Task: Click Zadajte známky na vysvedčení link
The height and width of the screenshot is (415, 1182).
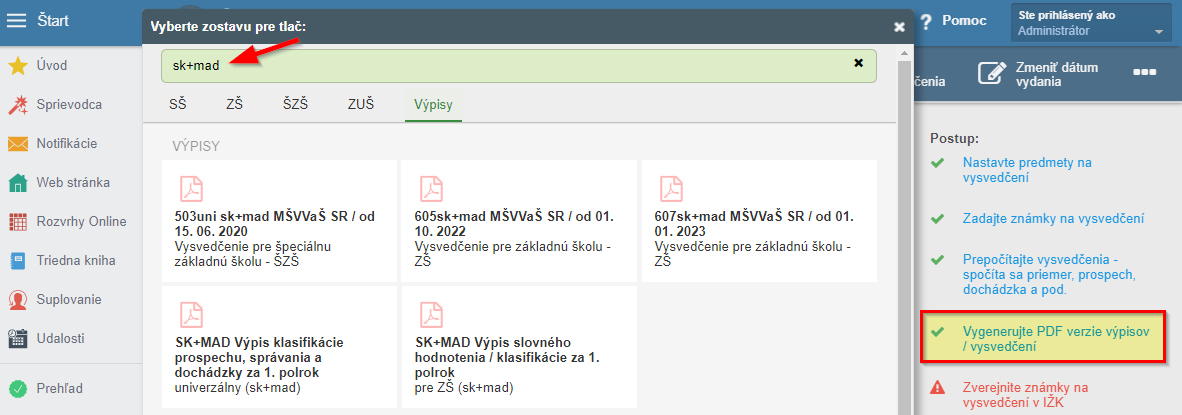Action: coord(1053,218)
